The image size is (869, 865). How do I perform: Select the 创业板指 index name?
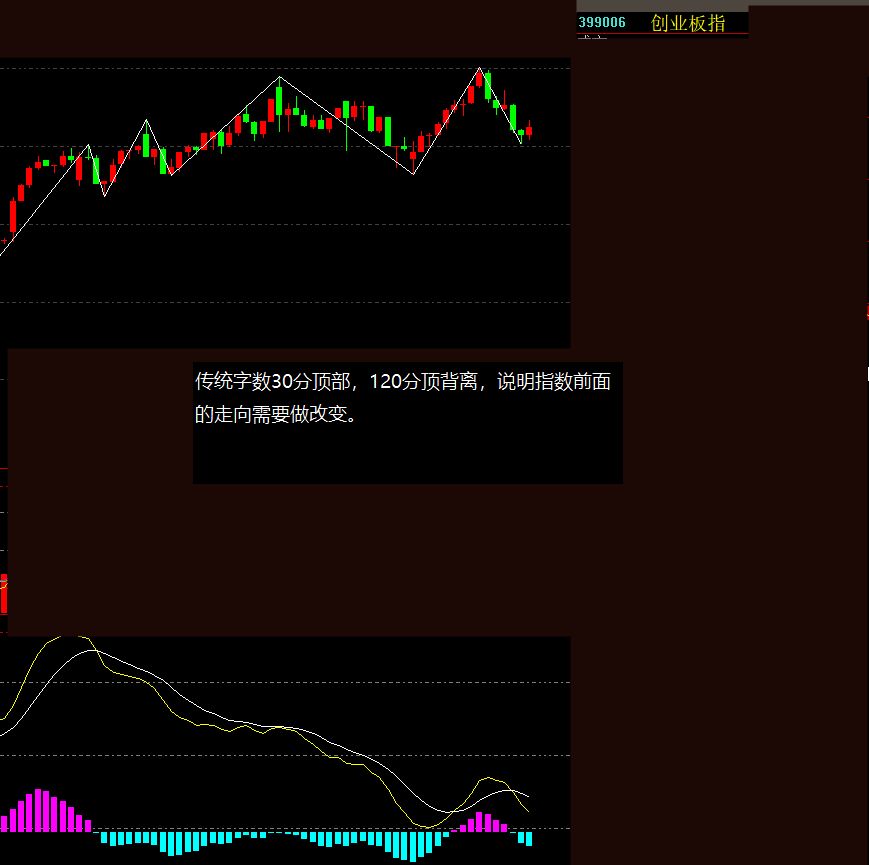click(x=688, y=23)
